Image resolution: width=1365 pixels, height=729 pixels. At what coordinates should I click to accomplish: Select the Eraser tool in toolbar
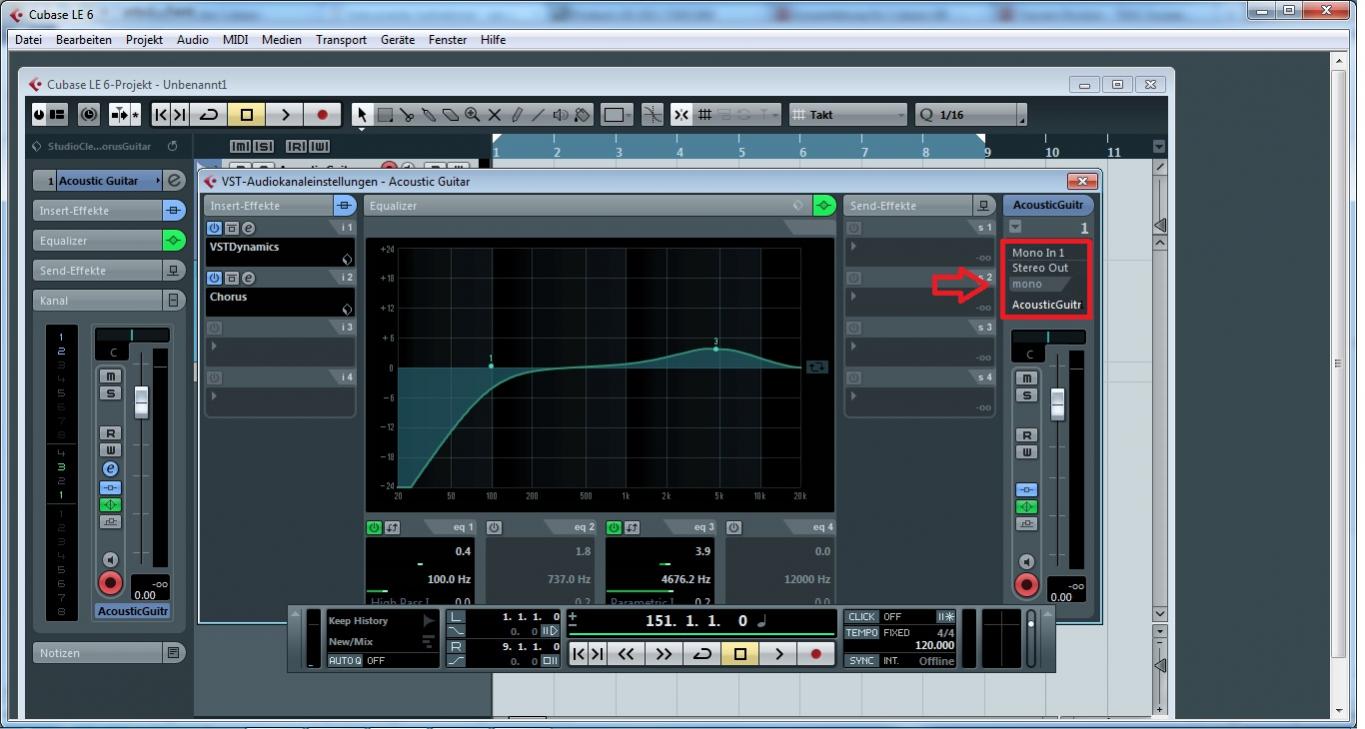tap(451, 115)
